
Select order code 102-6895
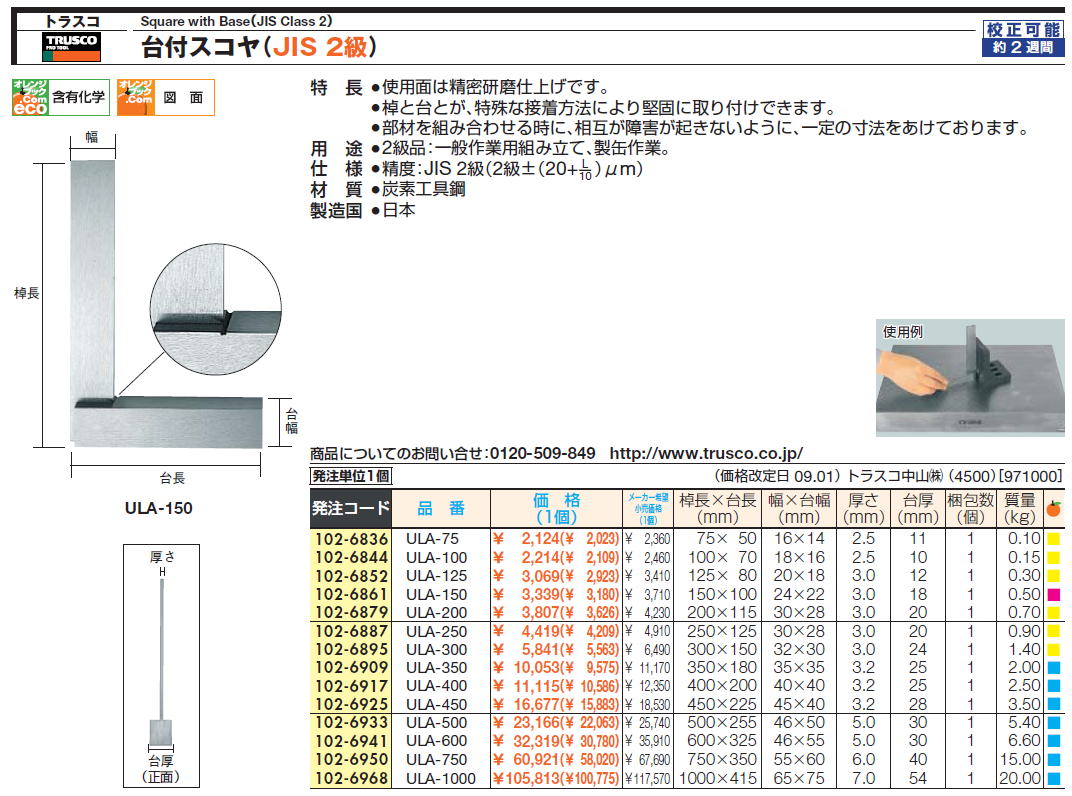(351, 650)
